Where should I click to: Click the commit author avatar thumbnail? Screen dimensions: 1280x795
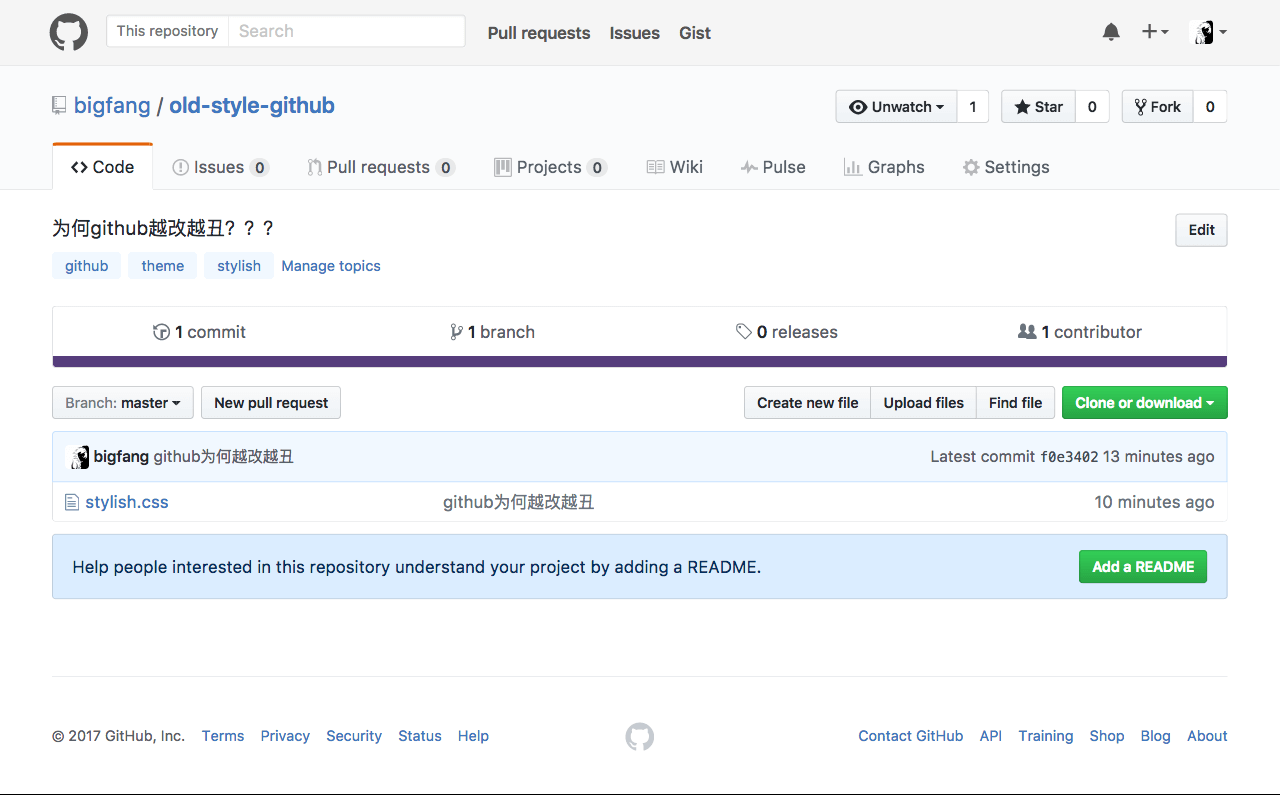[77, 457]
